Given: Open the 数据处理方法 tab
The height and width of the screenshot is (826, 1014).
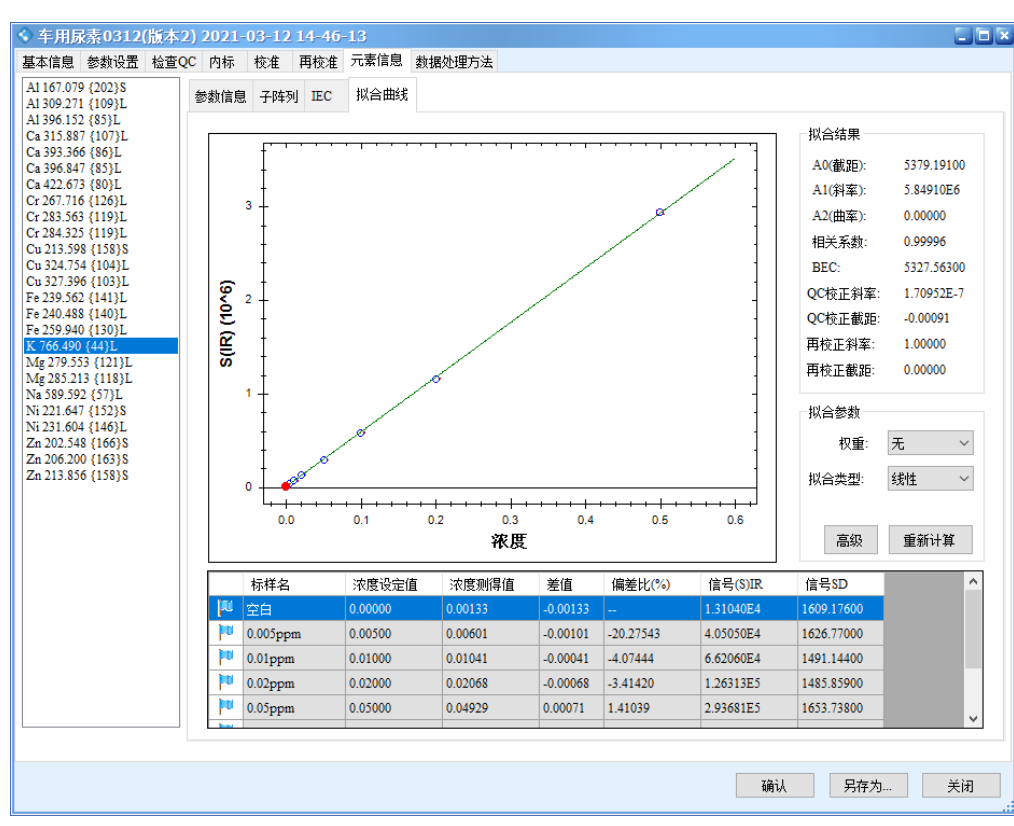Looking at the screenshot, I should (x=454, y=62).
